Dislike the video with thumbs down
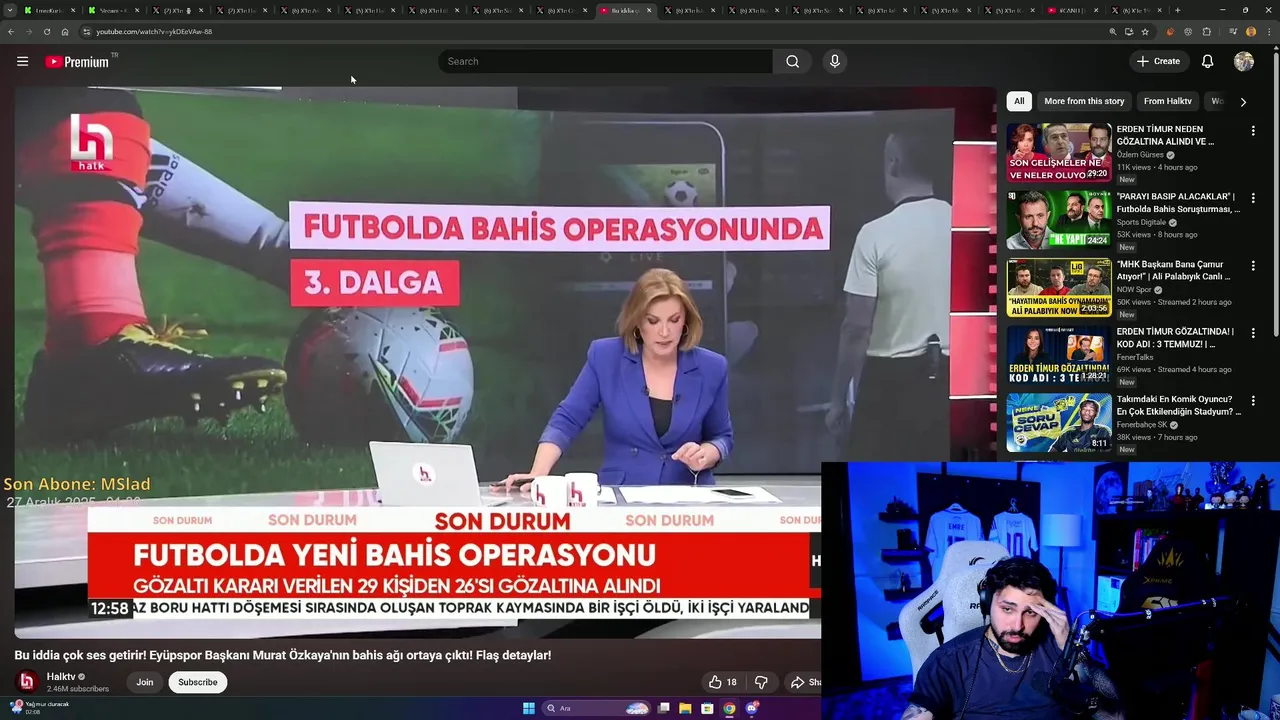The width and height of the screenshot is (1280, 720). click(761, 682)
